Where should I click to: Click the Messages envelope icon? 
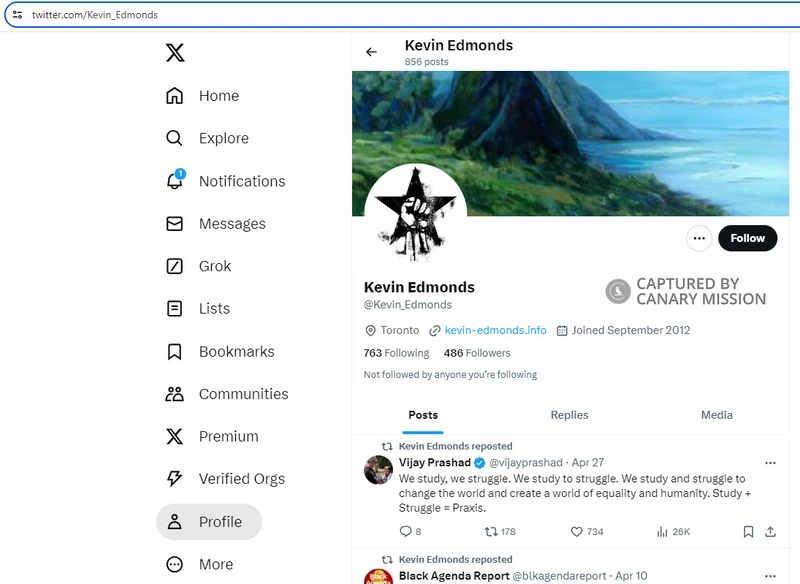[x=174, y=223]
